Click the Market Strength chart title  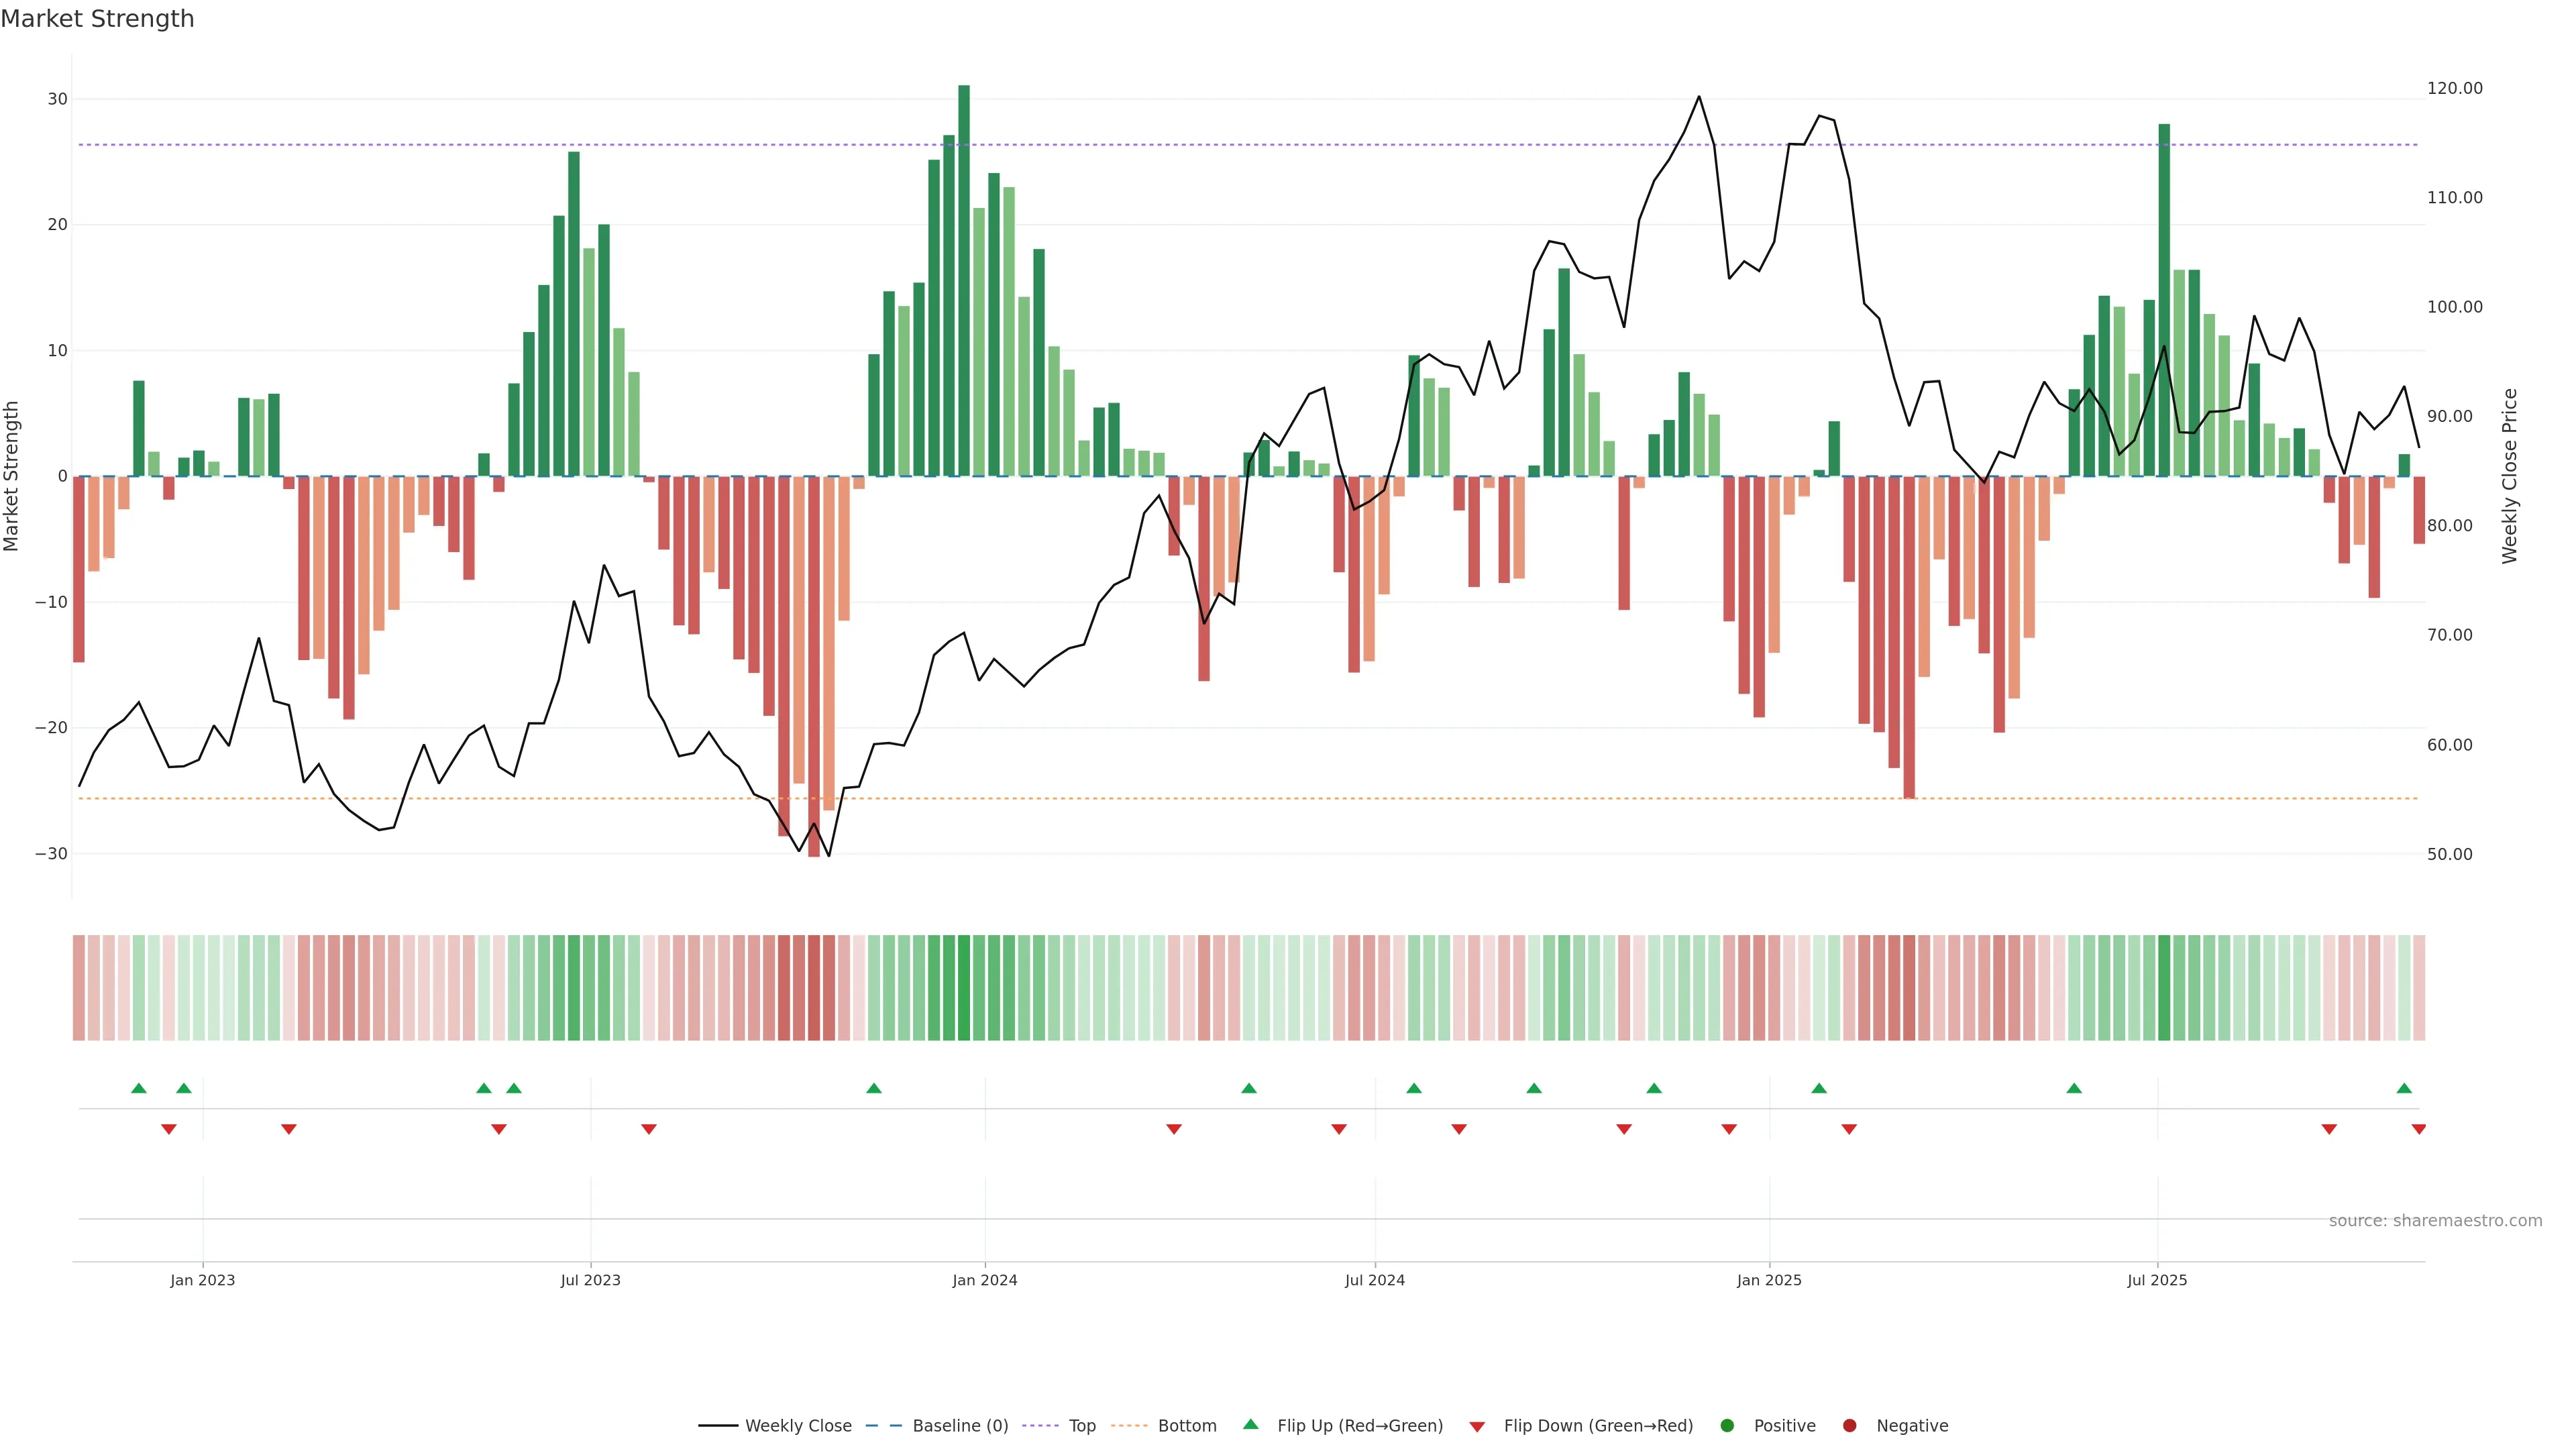(x=97, y=19)
